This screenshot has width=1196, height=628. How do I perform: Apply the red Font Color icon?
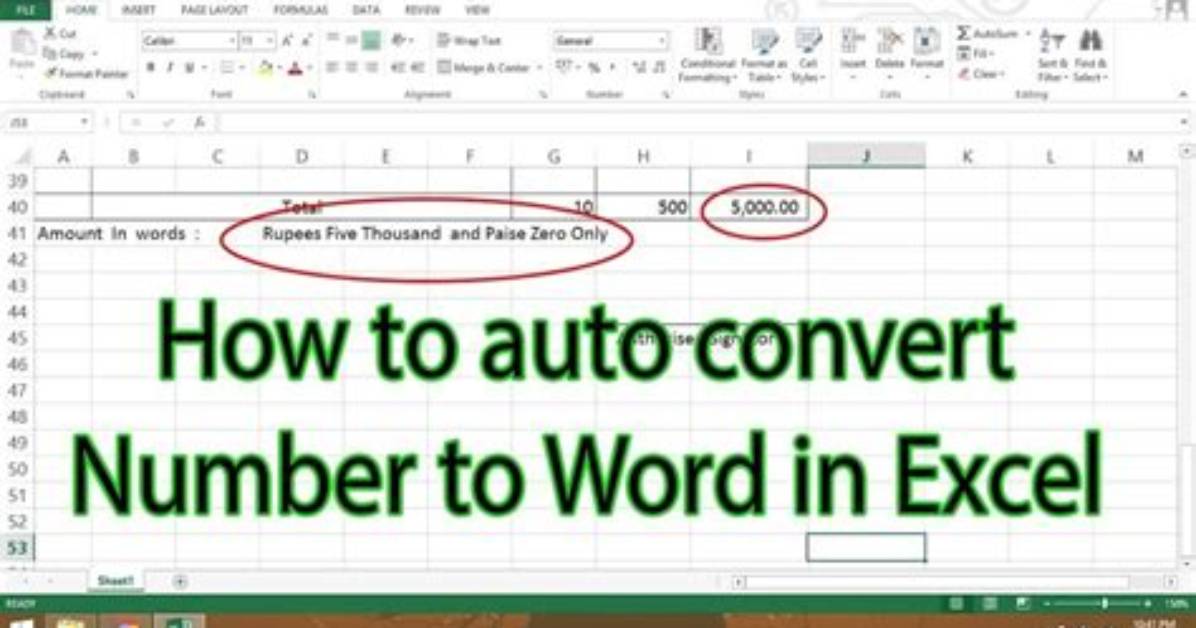[x=295, y=68]
